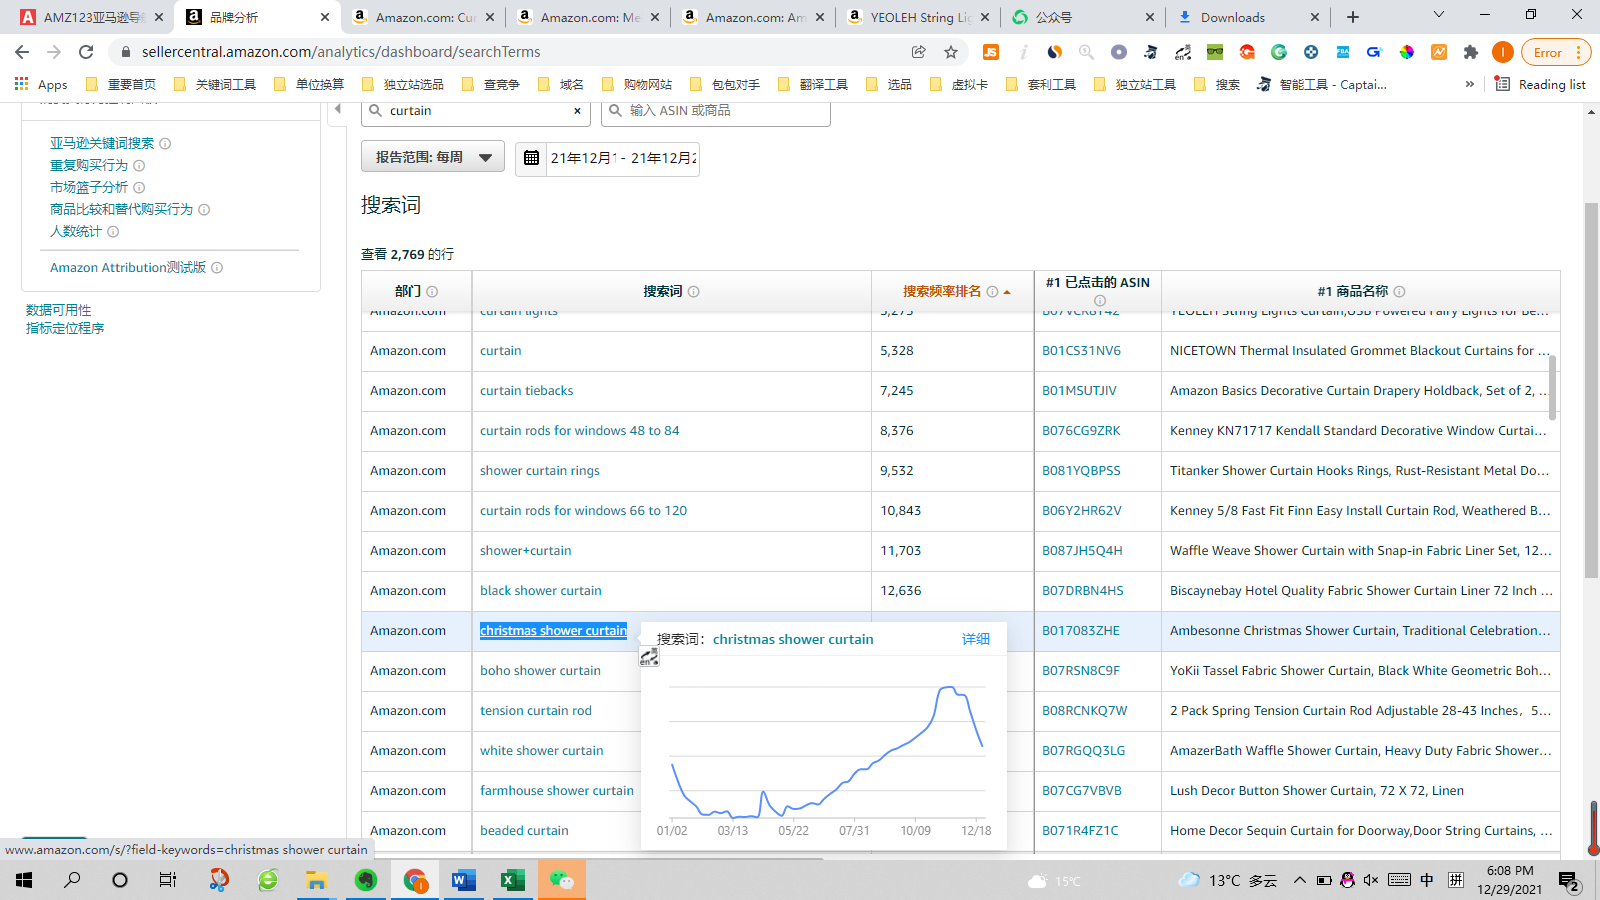Mute system volume in the tray
Screen dimensions: 1600x900
pos(1368,881)
